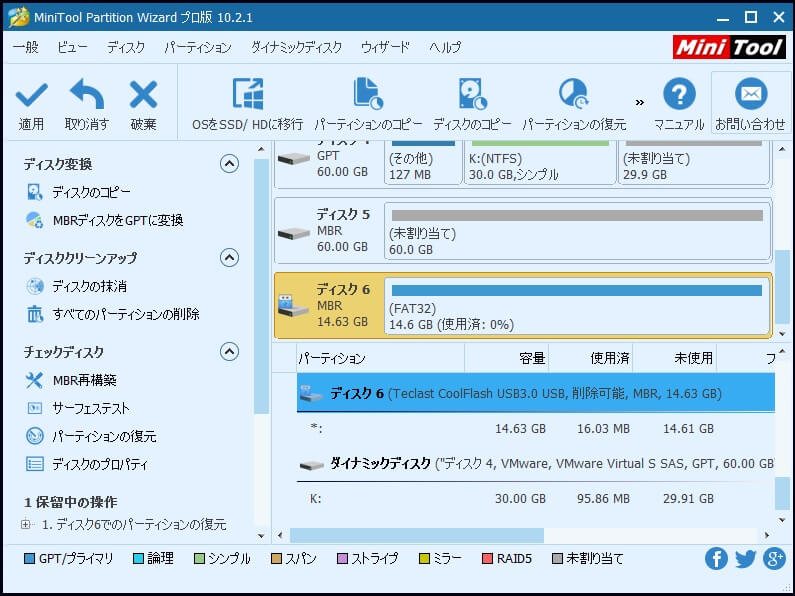This screenshot has height=596, width=795.
Task: Open the マニュアル help icon
Action: pos(679,96)
